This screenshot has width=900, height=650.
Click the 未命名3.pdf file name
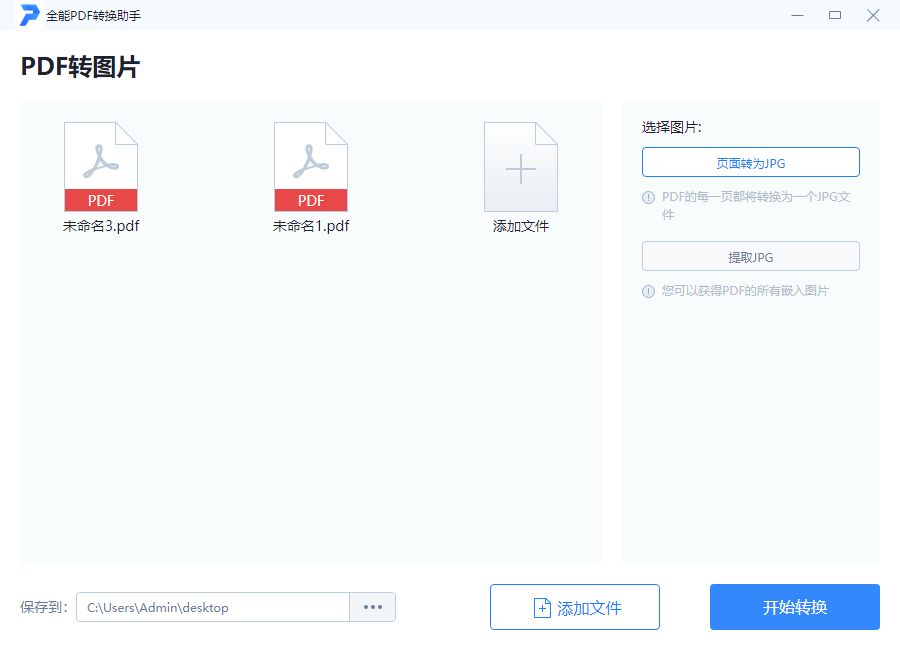coord(101,226)
